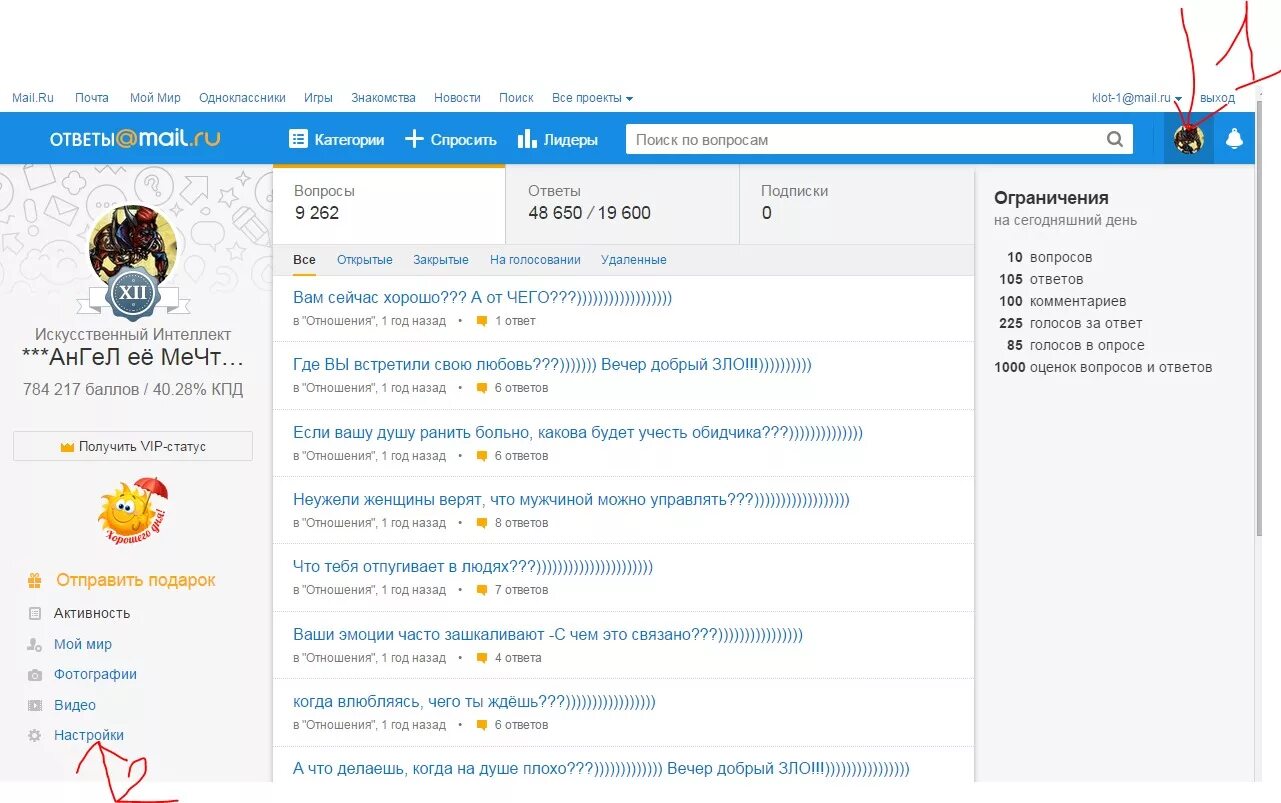This screenshot has width=1281, height=803.
Task: Click the XII rank badge
Action: 133,293
